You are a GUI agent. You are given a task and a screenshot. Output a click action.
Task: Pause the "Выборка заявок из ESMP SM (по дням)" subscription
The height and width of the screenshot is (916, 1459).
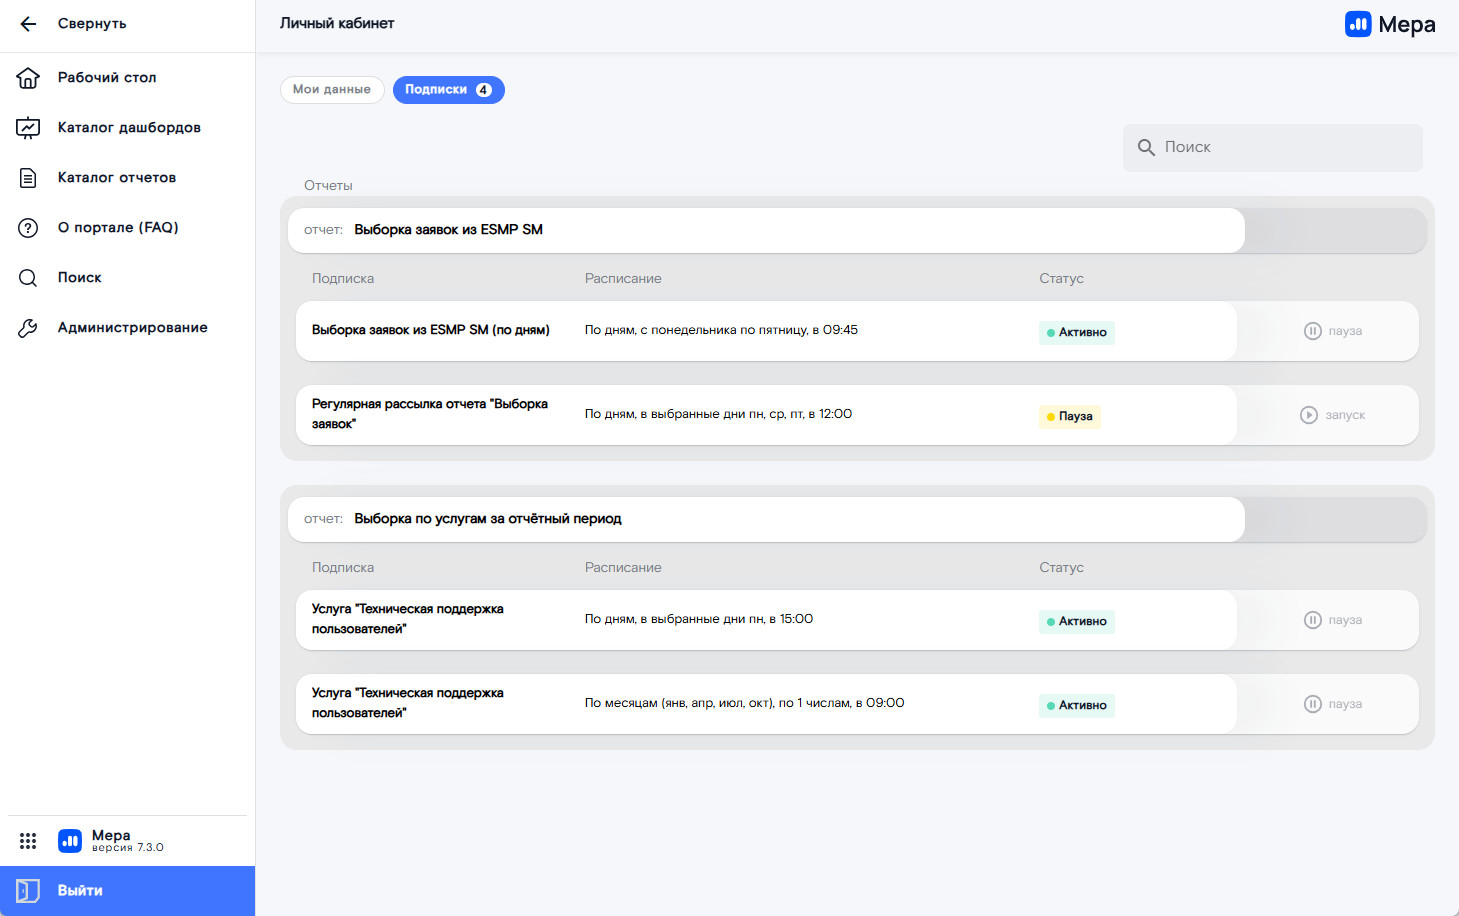pos(1333,331)
